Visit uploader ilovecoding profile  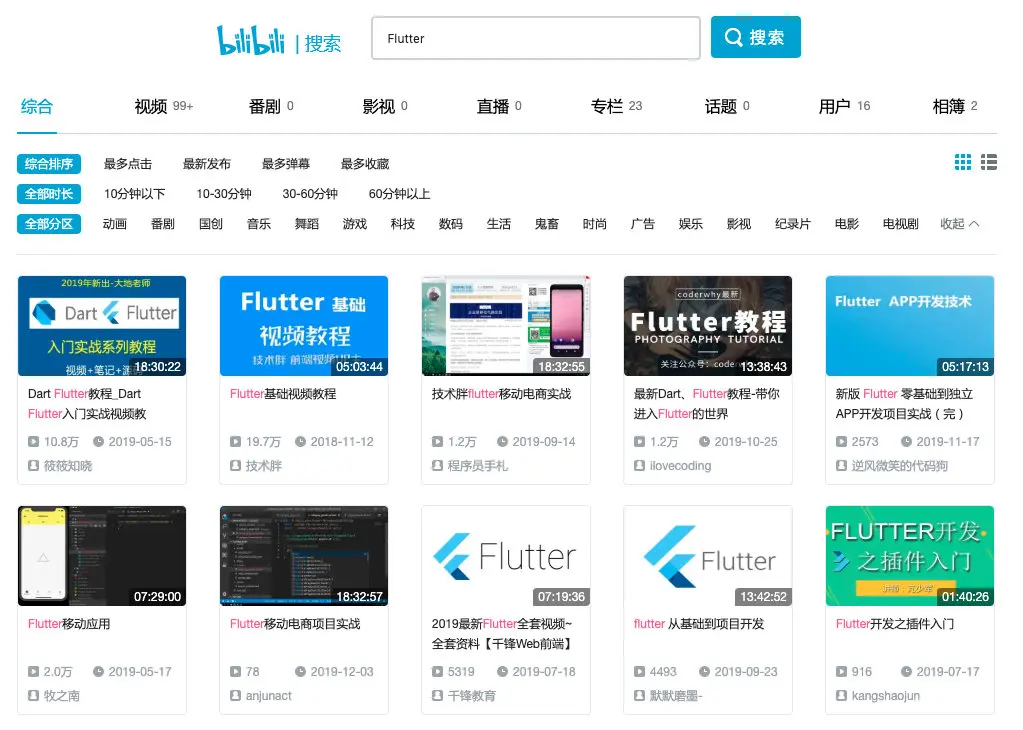[x=673, y=466]
